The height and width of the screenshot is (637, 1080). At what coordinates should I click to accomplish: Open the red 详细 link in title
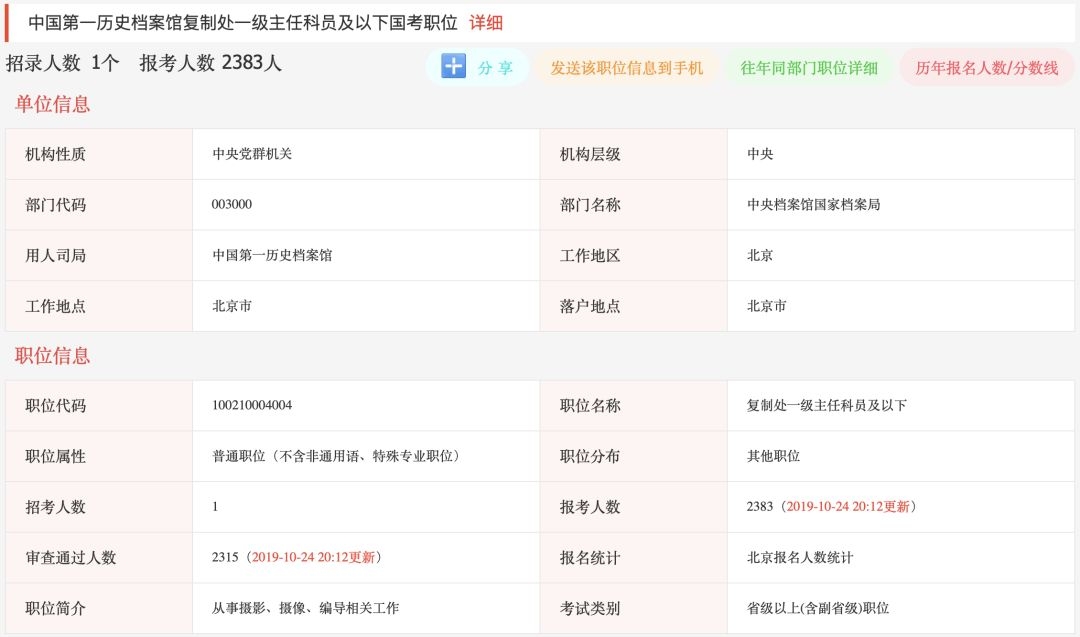(486, 22)
